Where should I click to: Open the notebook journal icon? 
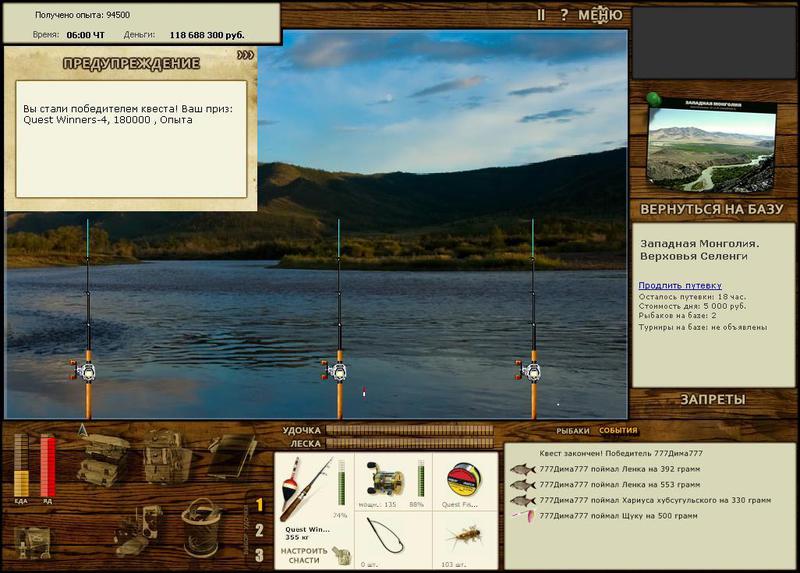click(x=232, y=456)
